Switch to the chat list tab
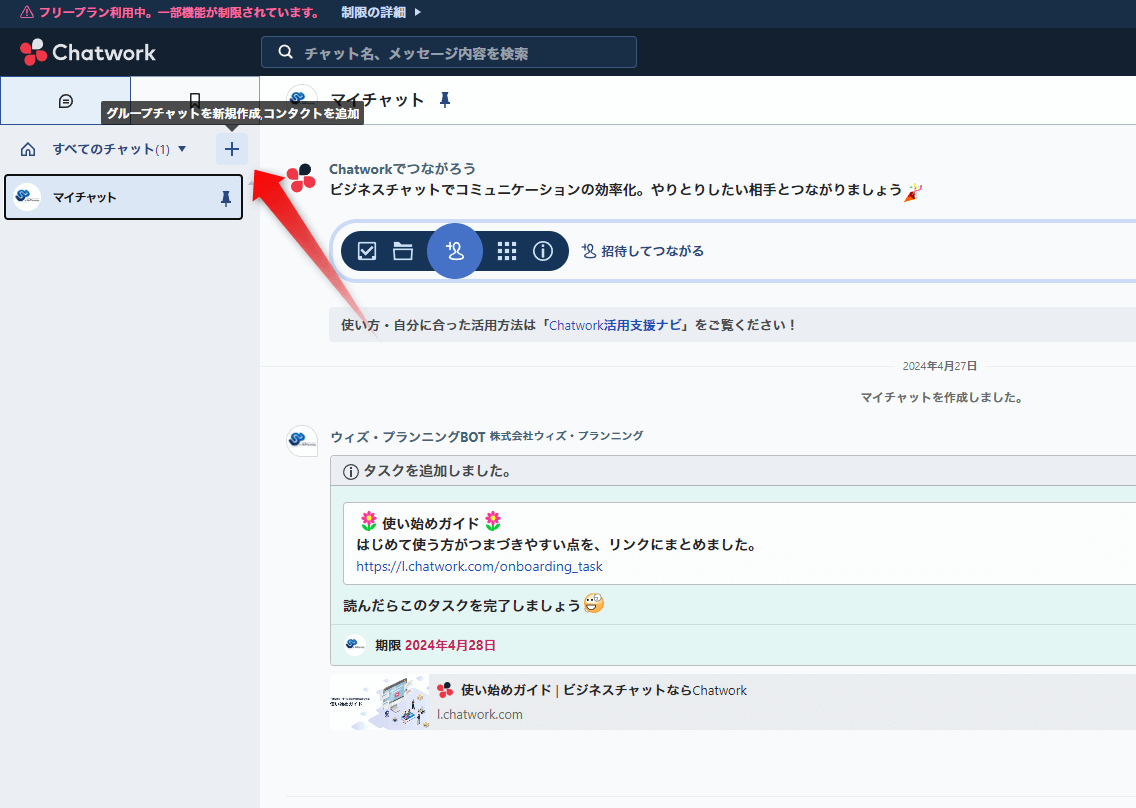The width and height of the screenshot is (1136, 808). click(65, 101)
